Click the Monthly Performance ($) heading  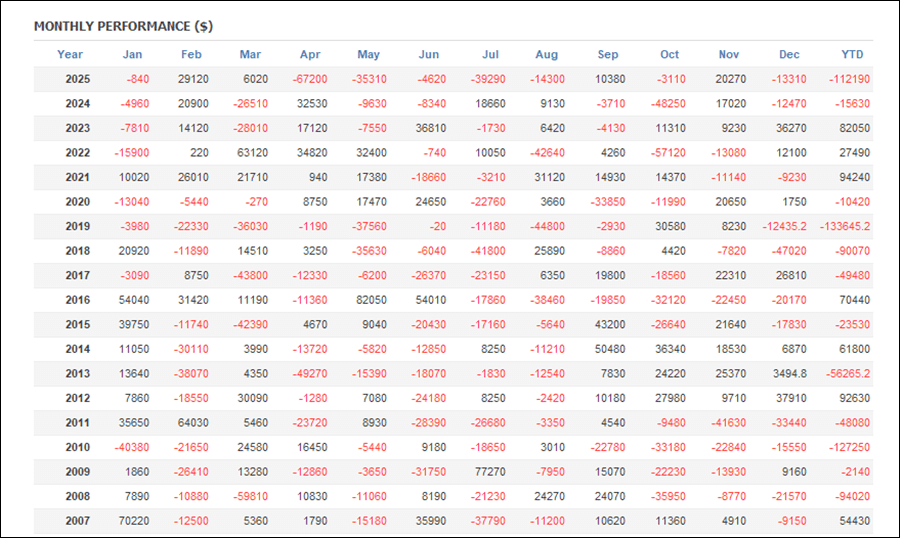tap(123, 26)
